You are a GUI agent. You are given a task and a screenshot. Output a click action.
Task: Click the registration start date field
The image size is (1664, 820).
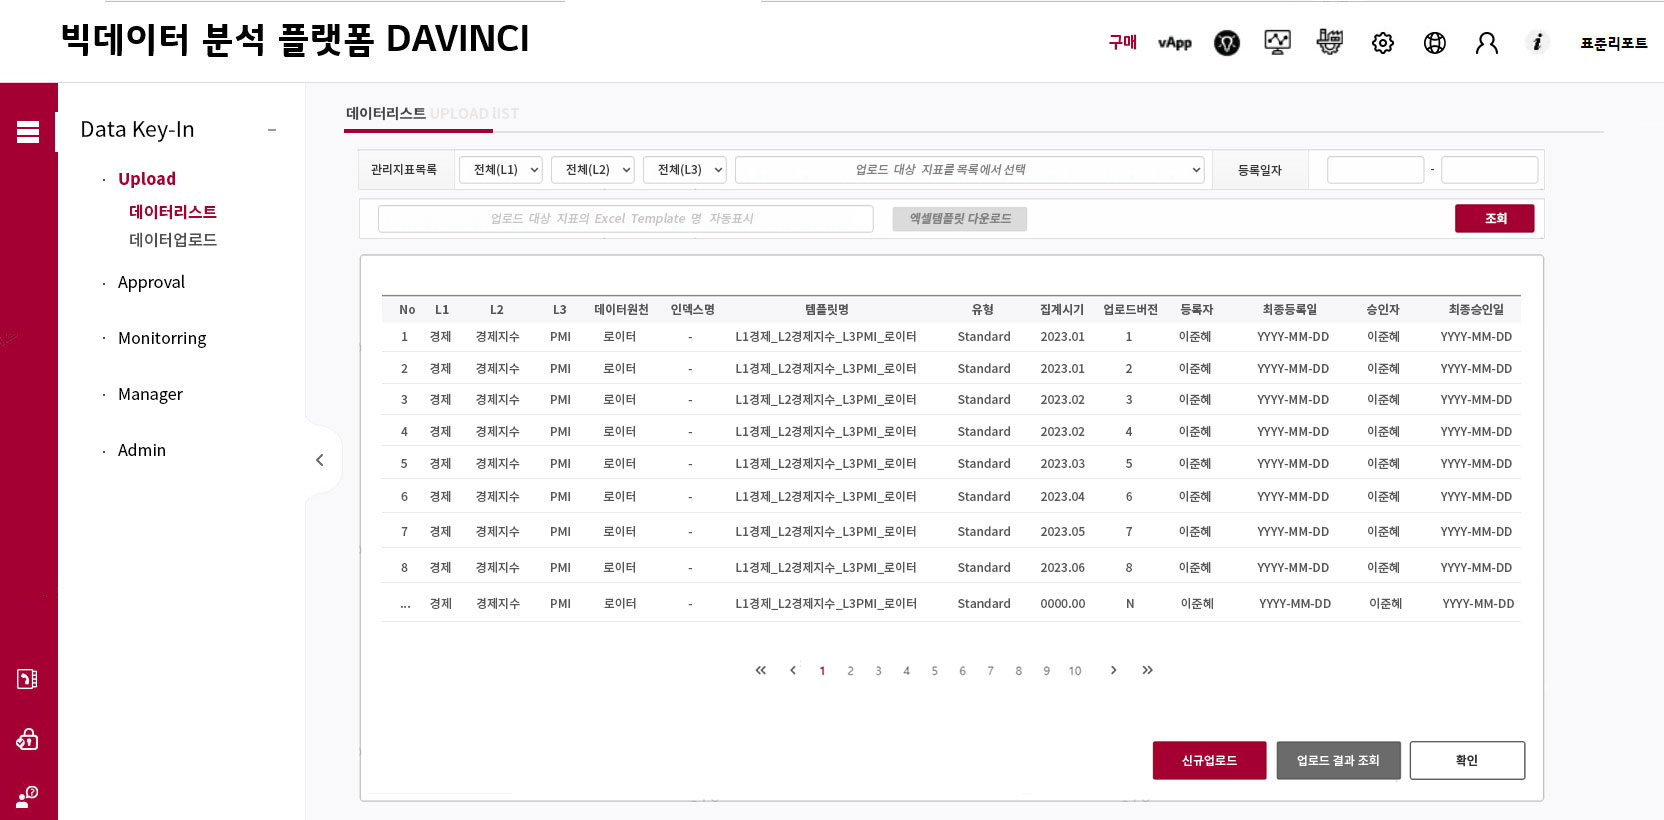point(1375,170)
